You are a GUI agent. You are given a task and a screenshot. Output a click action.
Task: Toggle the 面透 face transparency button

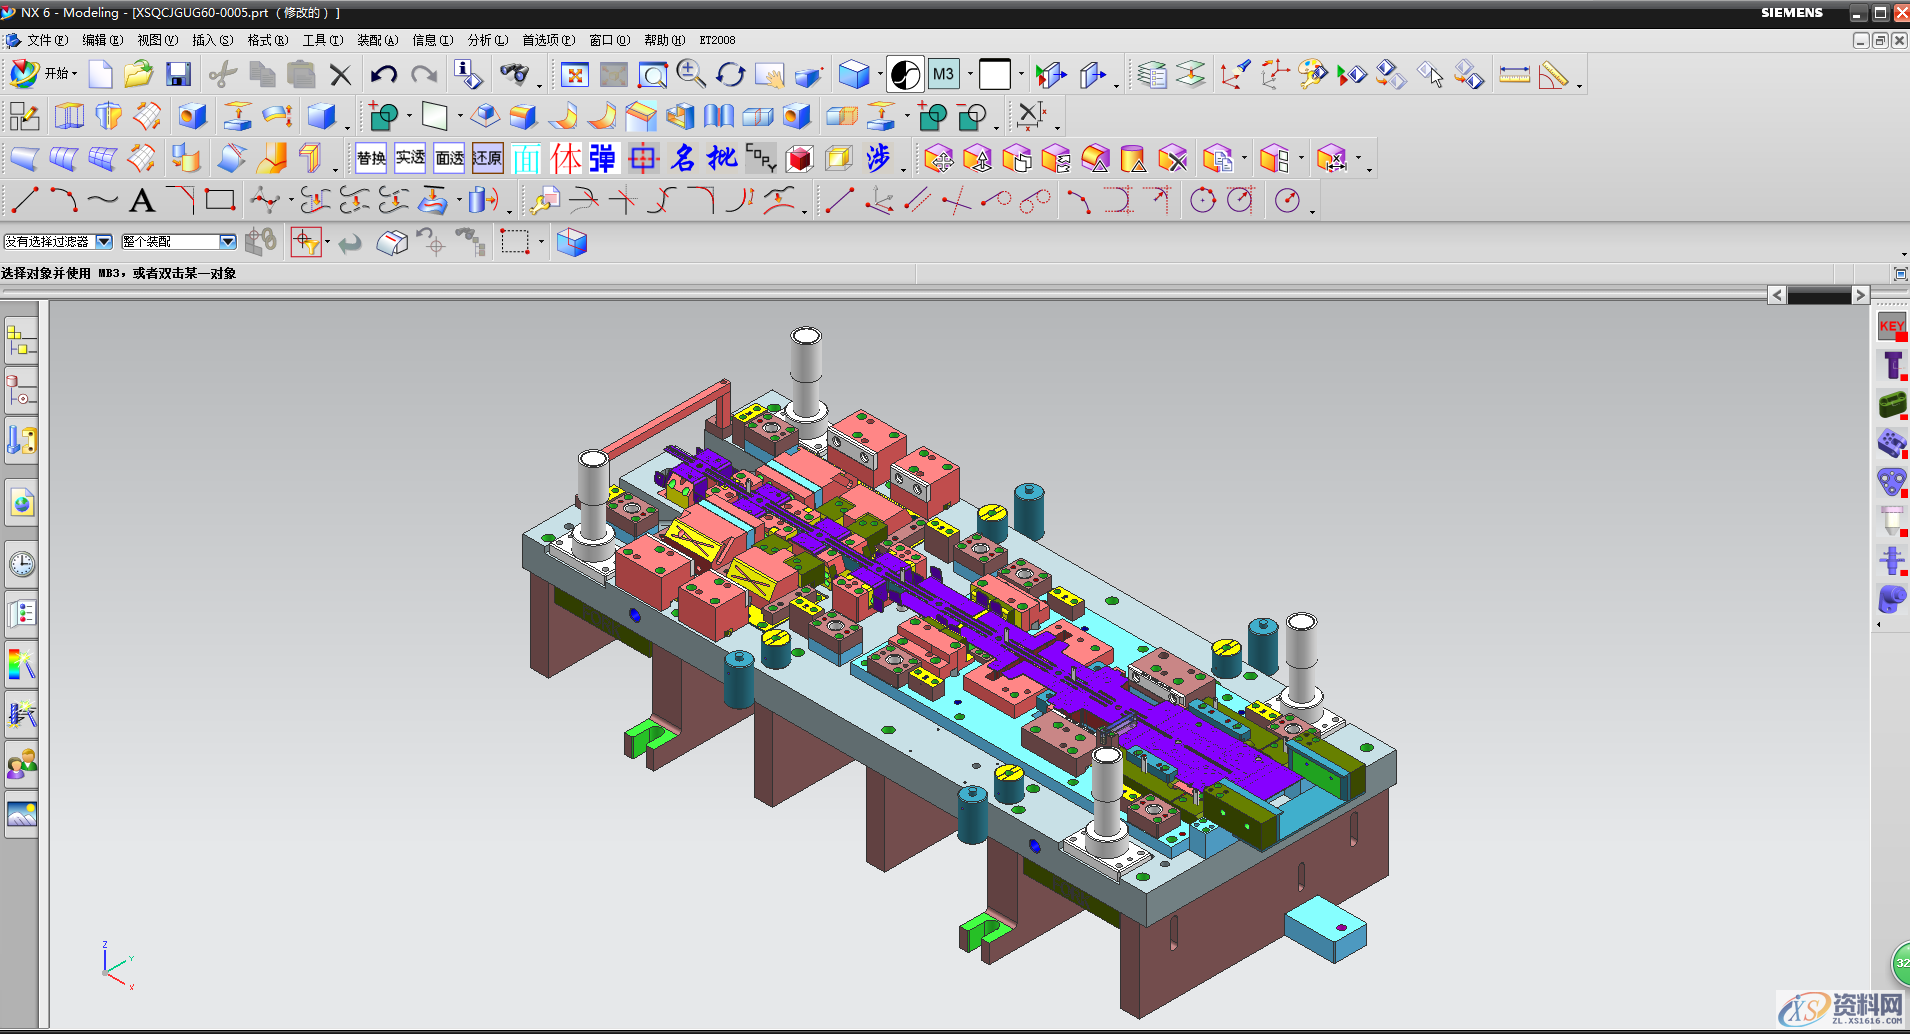(449, 158)
